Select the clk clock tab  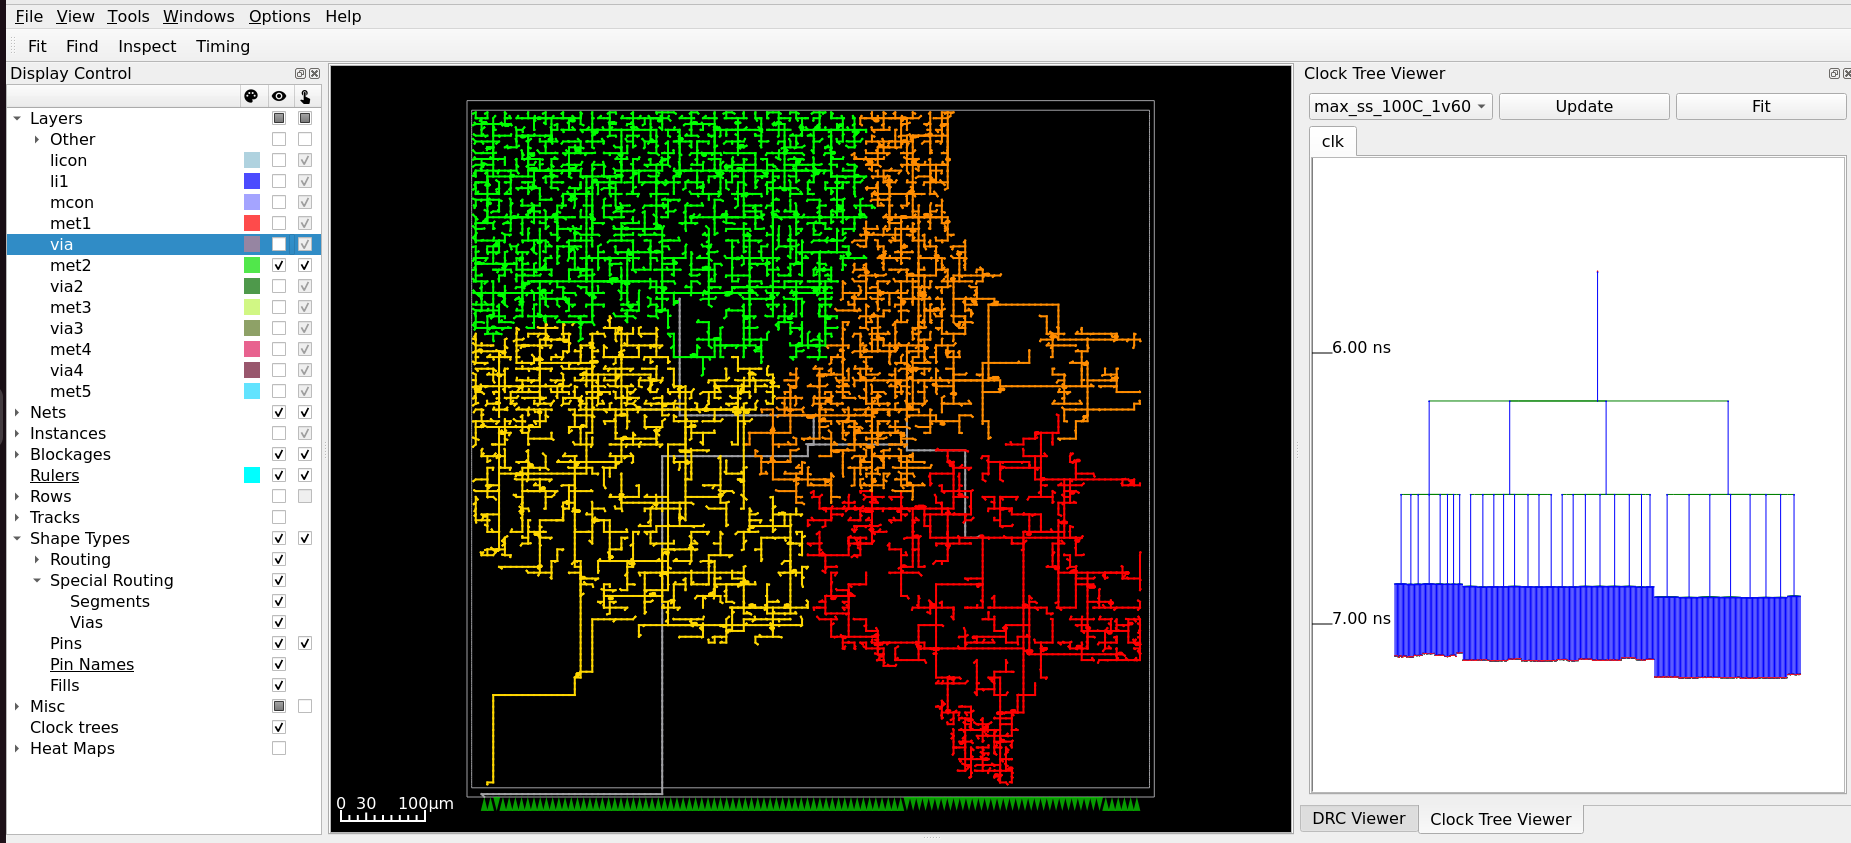(1332, 141)
